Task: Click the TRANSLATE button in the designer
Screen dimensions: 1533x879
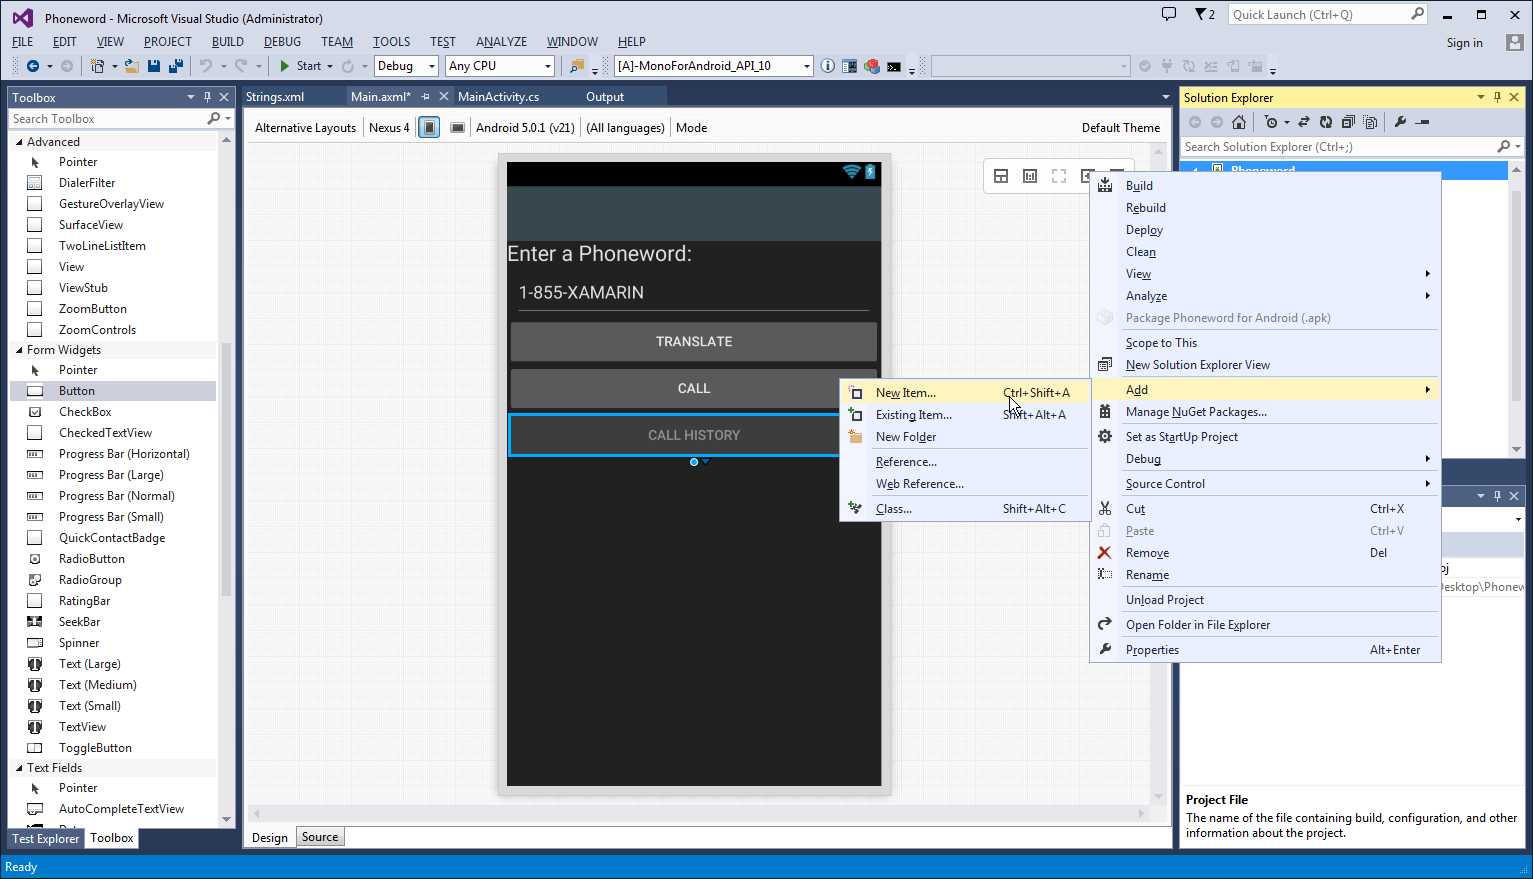Action: tap(693, 342)
